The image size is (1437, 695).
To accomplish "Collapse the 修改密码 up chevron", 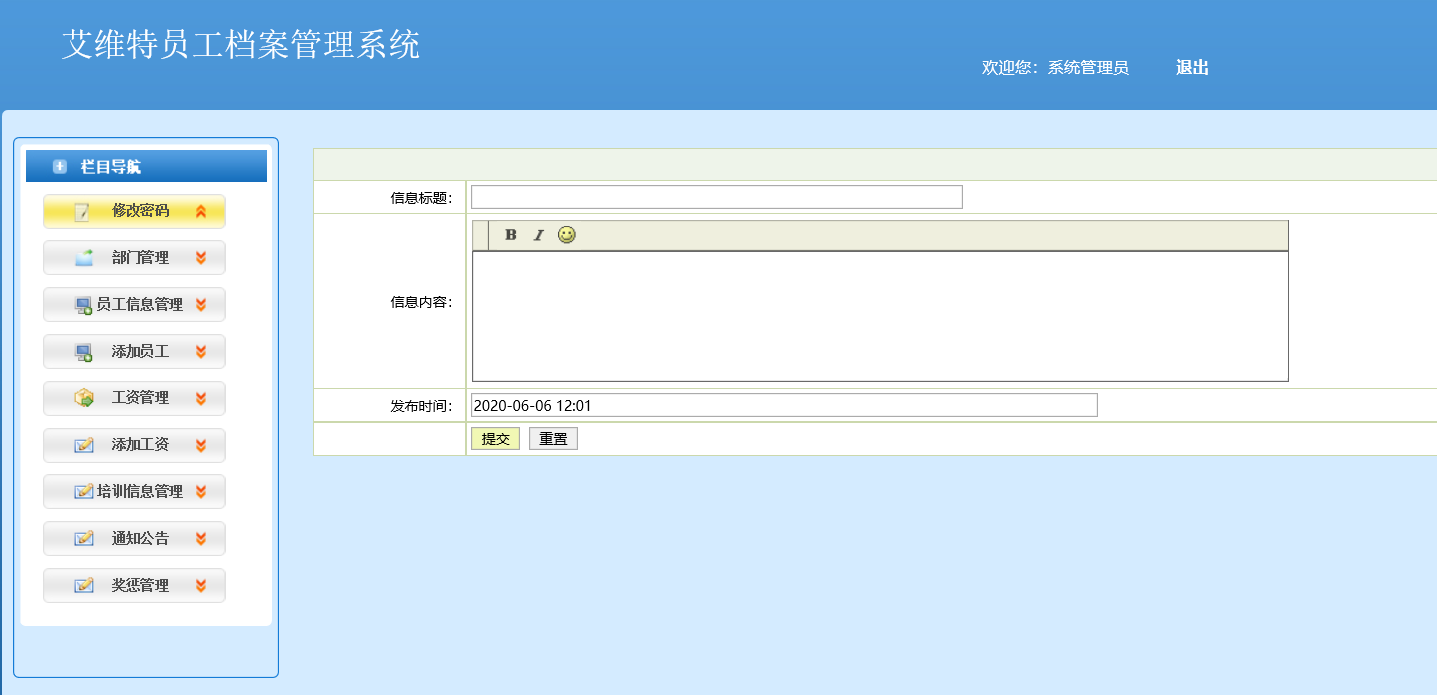I will coord(201,211).
